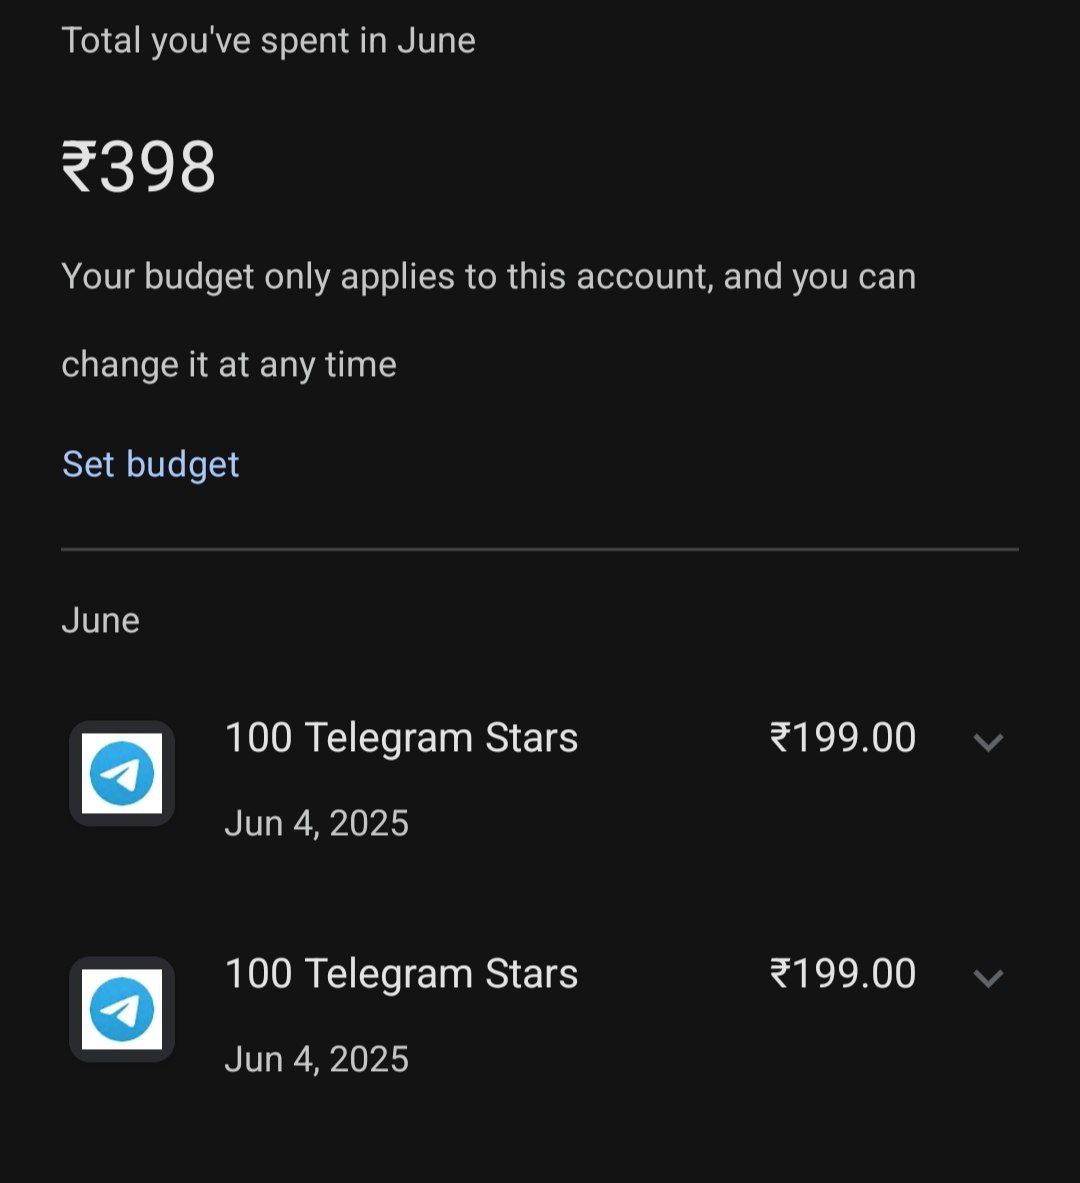The image size is (1080, 1183).
Task: Click the first purchase's ₹199.00 price
Action: point(842,738)
